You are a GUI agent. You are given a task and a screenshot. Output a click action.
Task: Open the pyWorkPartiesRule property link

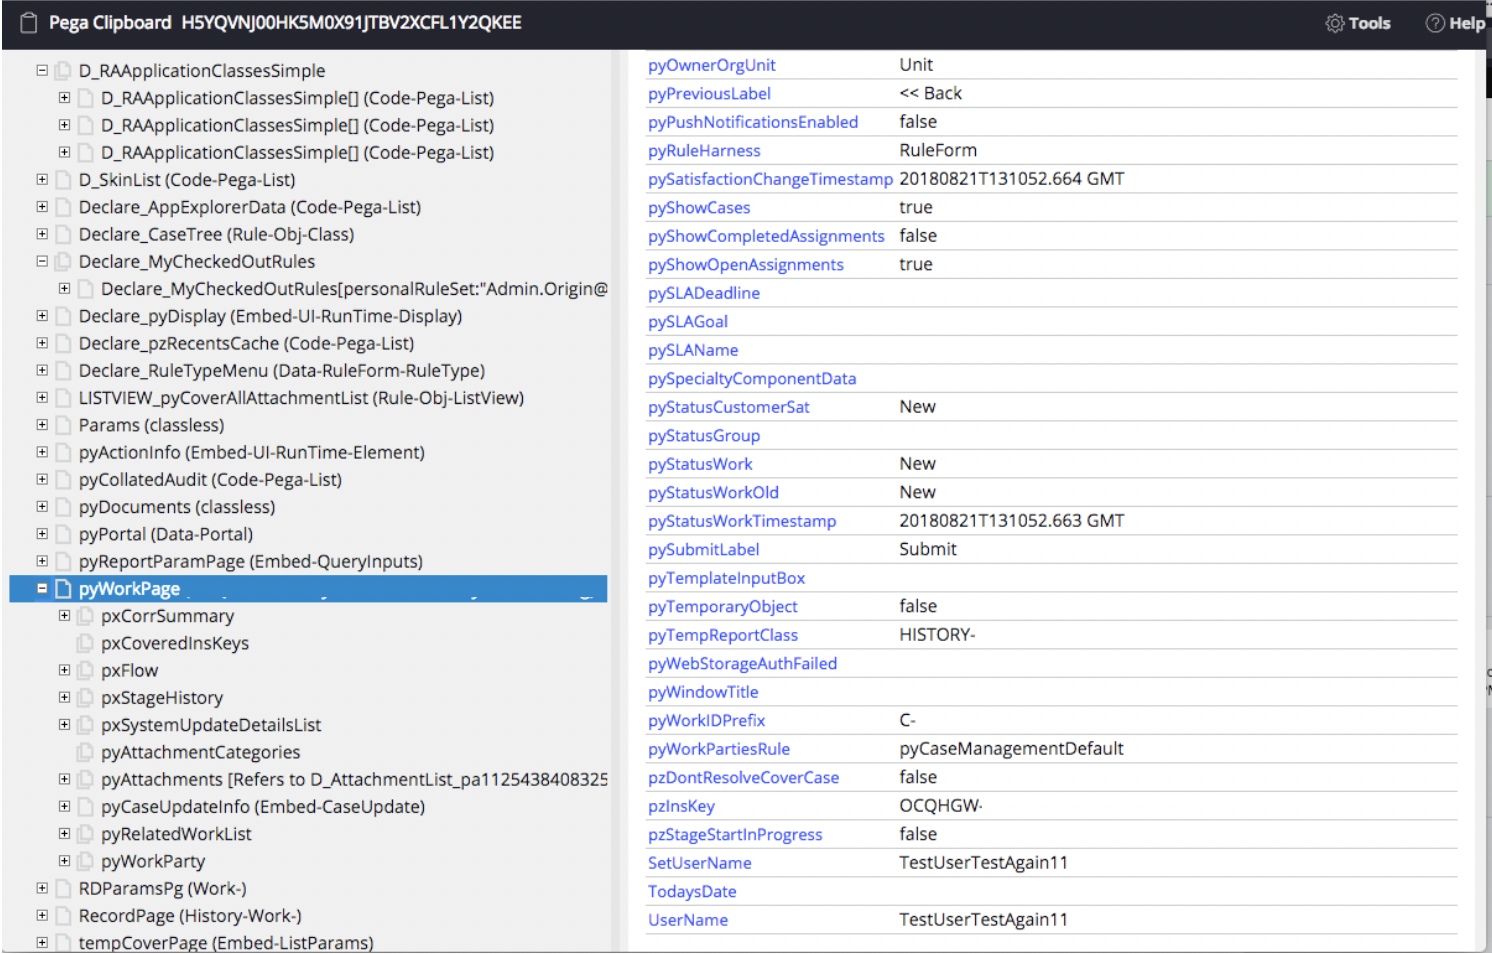click(x=719, y=749)
